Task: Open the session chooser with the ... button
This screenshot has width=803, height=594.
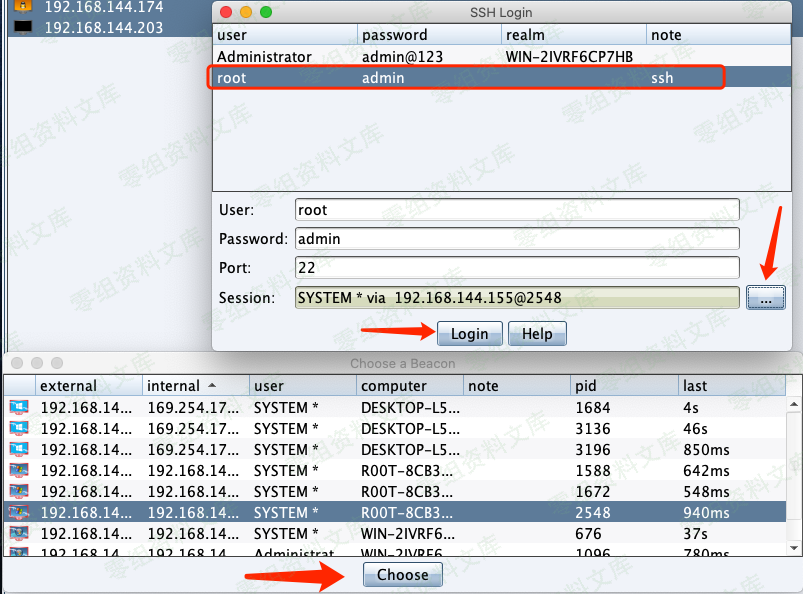Action: coord(766,298)
